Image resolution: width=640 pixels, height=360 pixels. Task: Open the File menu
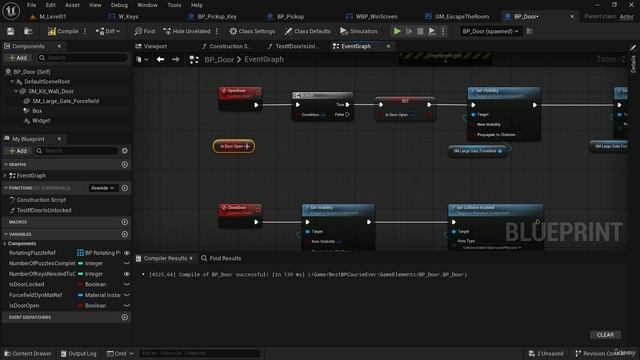point(31,5)
